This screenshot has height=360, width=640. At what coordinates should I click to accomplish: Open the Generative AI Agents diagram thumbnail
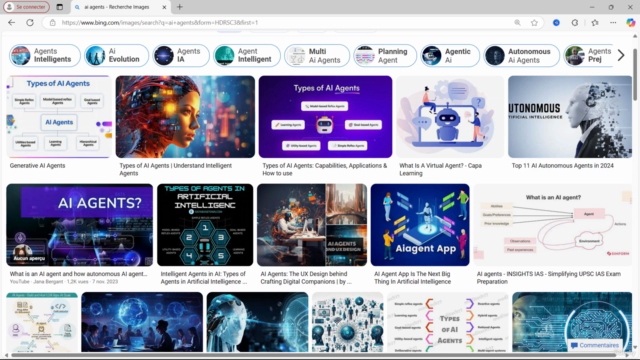point(59,117)
